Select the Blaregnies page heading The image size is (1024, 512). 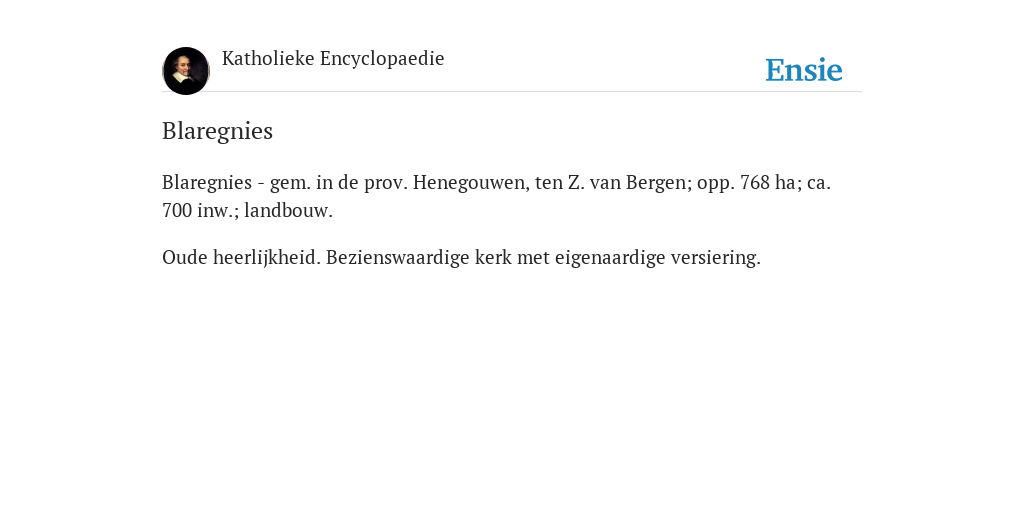click(x=217, y=131)
